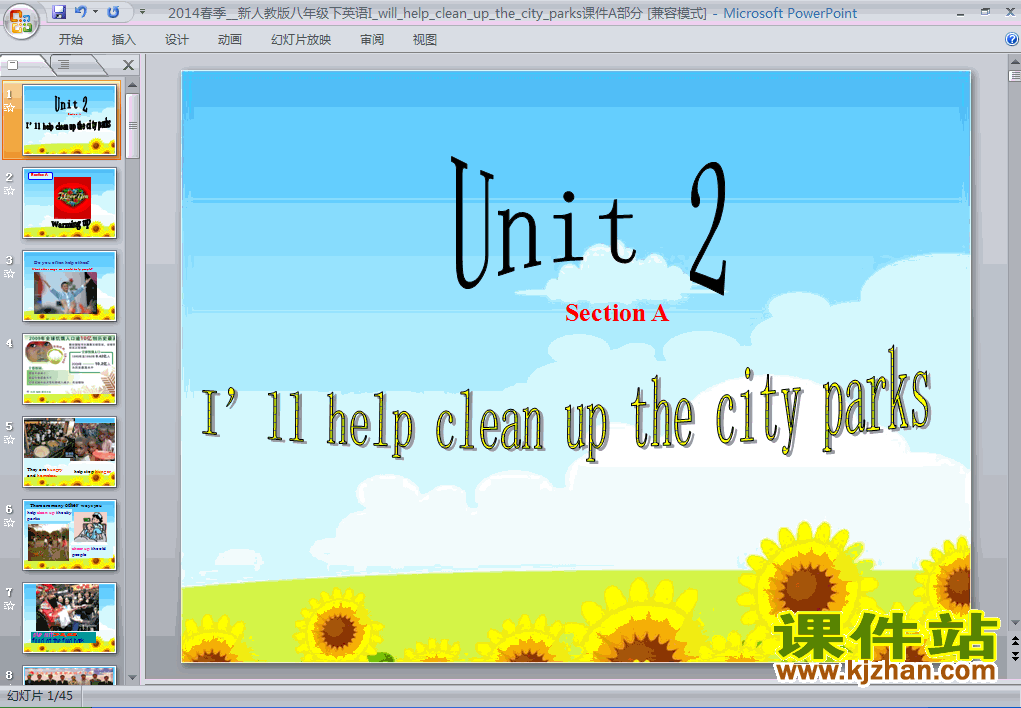Open the 动画 ribbon tab
The image size is (1021, 708).
coord(230,40)
